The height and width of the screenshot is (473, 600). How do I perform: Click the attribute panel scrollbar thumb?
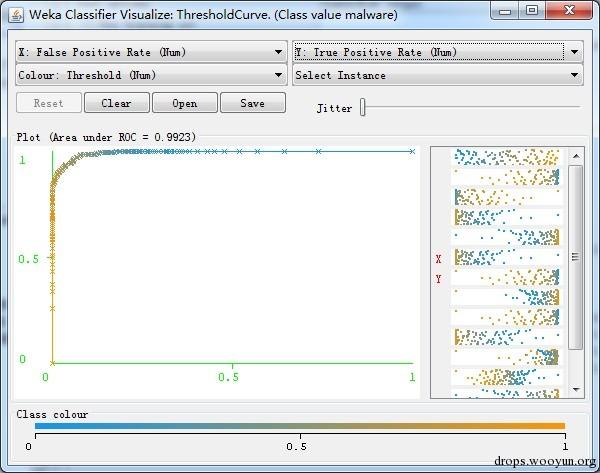click(576, 257)
